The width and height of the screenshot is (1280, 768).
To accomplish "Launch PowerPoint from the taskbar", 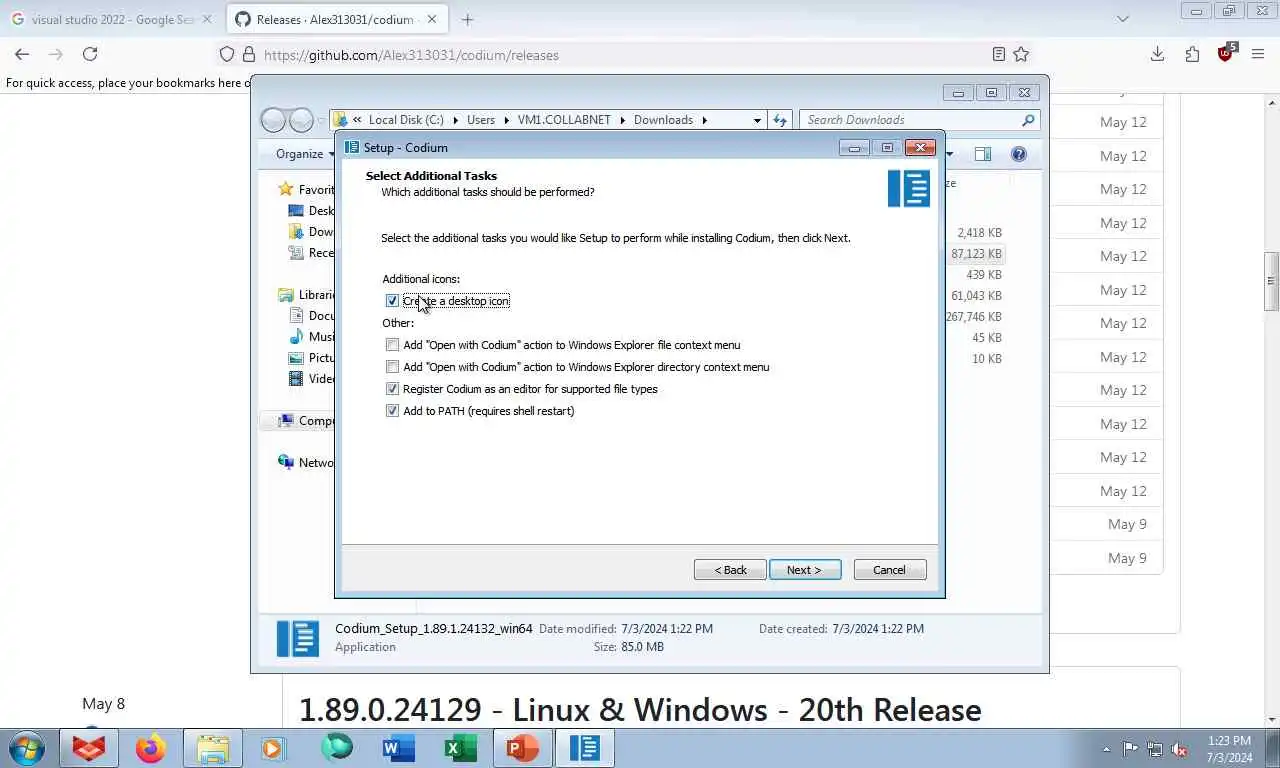I will tap(523, 748).
